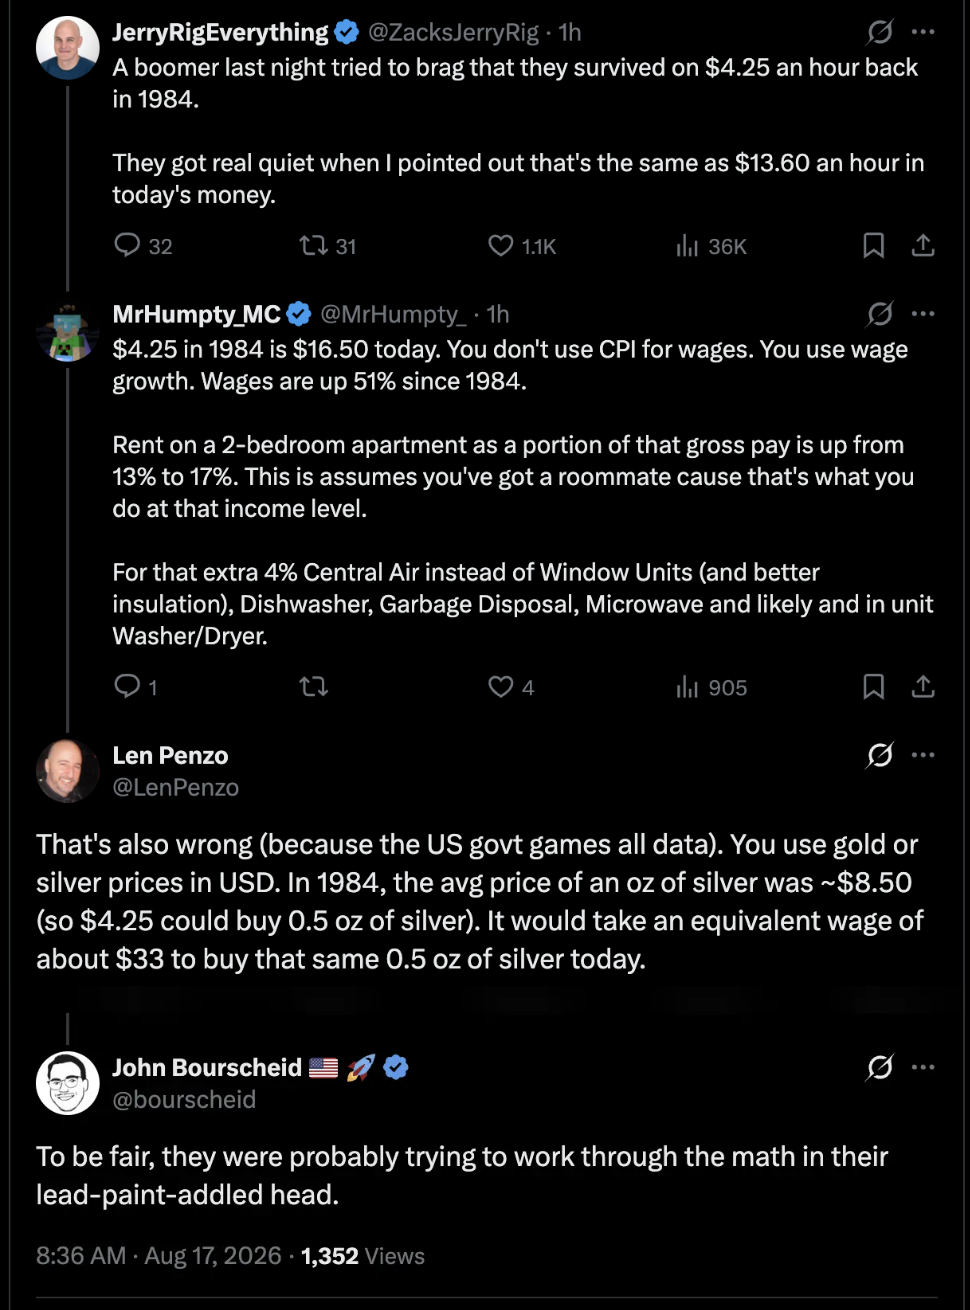
Task: Visit Len Penzo's profile name
Action: 170,755
